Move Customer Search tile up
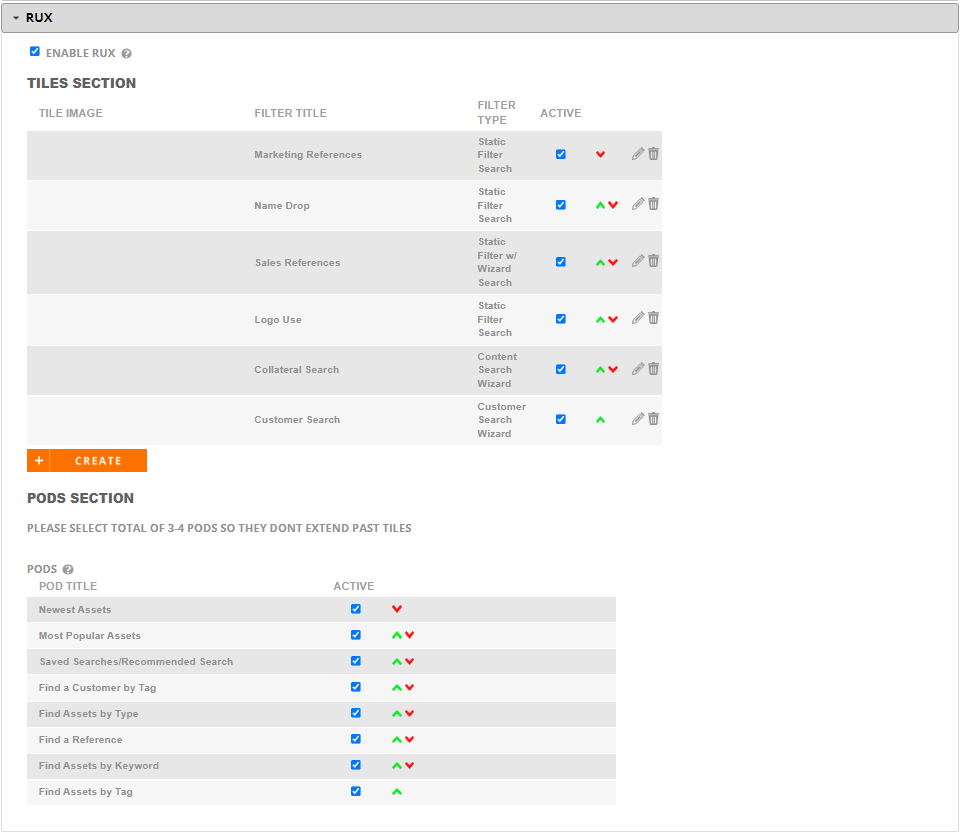Image resolution: width=962 pixels, height=836 pixels. 601,420
